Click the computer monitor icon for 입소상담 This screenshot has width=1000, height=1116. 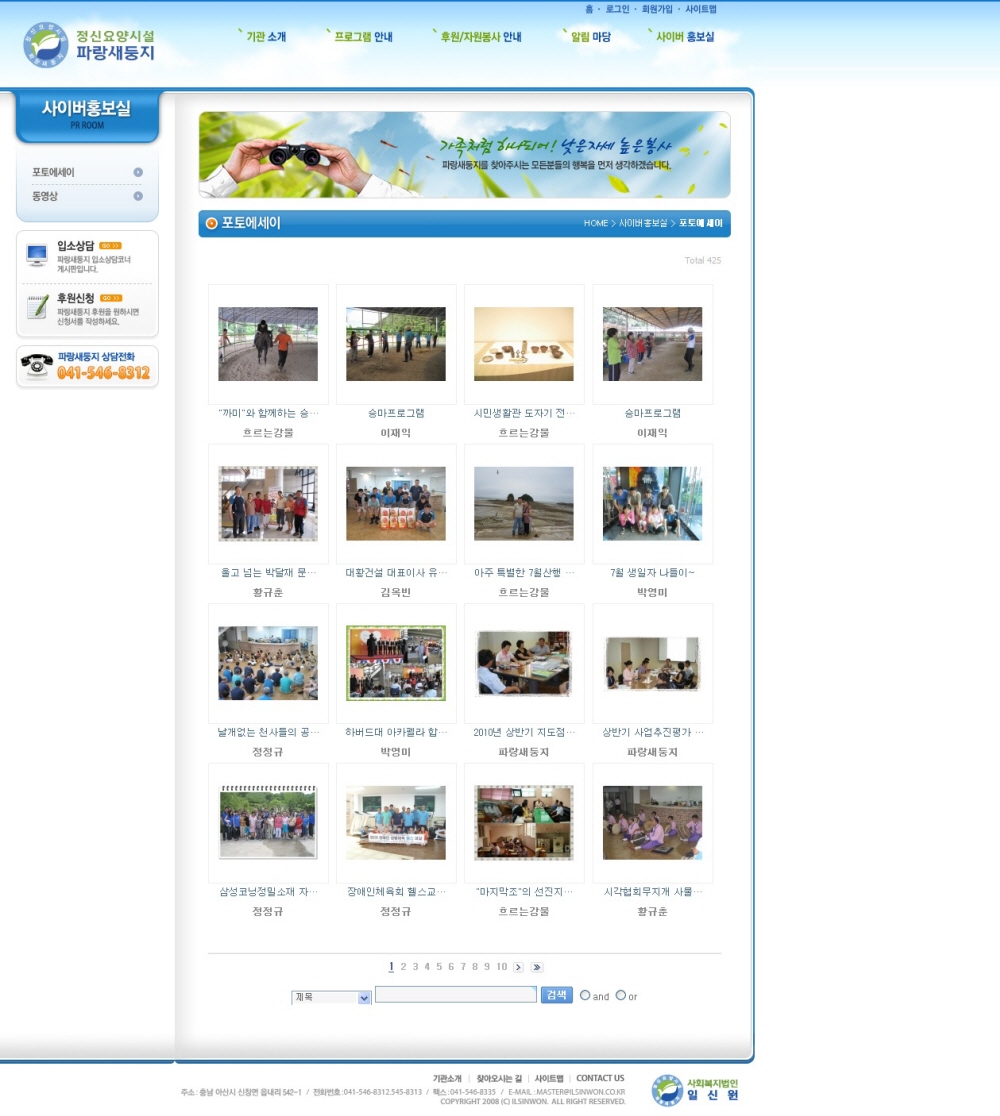pyautogui.click(x=37, y=256)
